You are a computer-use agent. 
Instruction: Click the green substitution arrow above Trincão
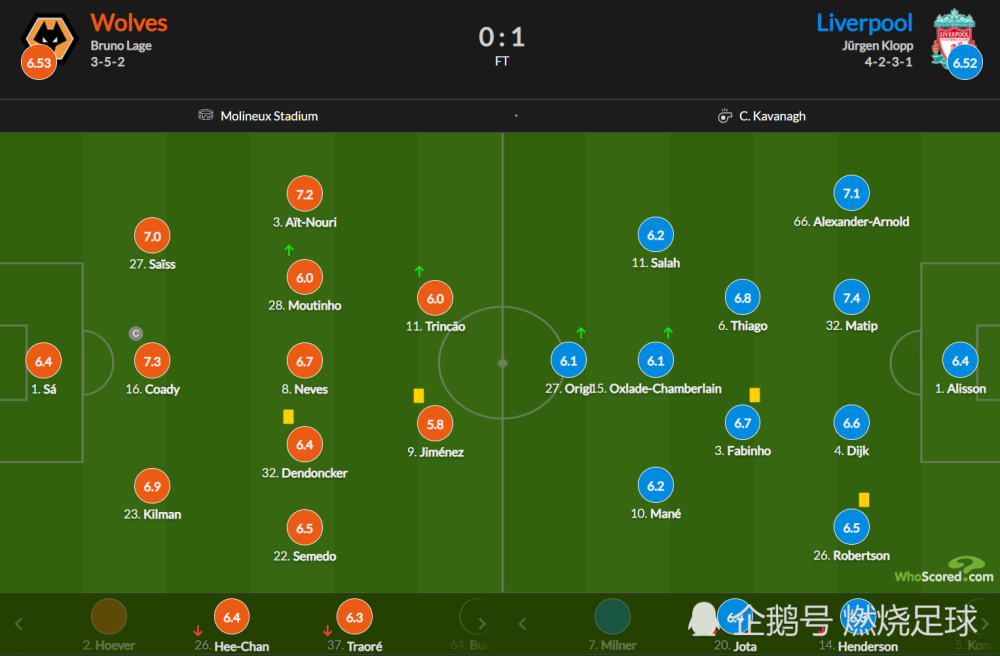(x=419, y=271)
